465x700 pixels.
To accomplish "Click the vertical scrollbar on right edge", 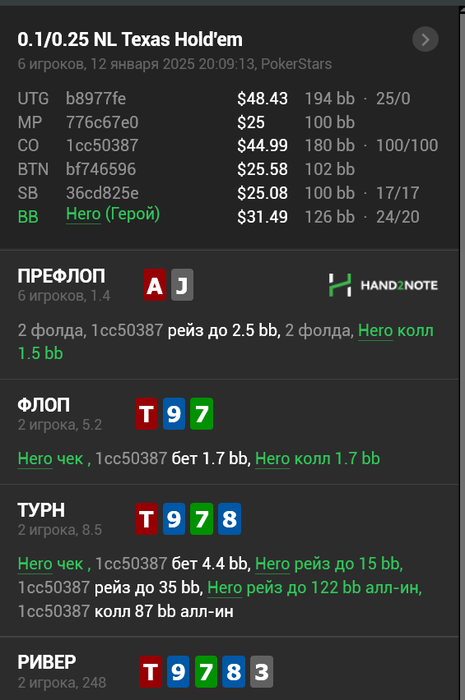I will coord(462,353).
